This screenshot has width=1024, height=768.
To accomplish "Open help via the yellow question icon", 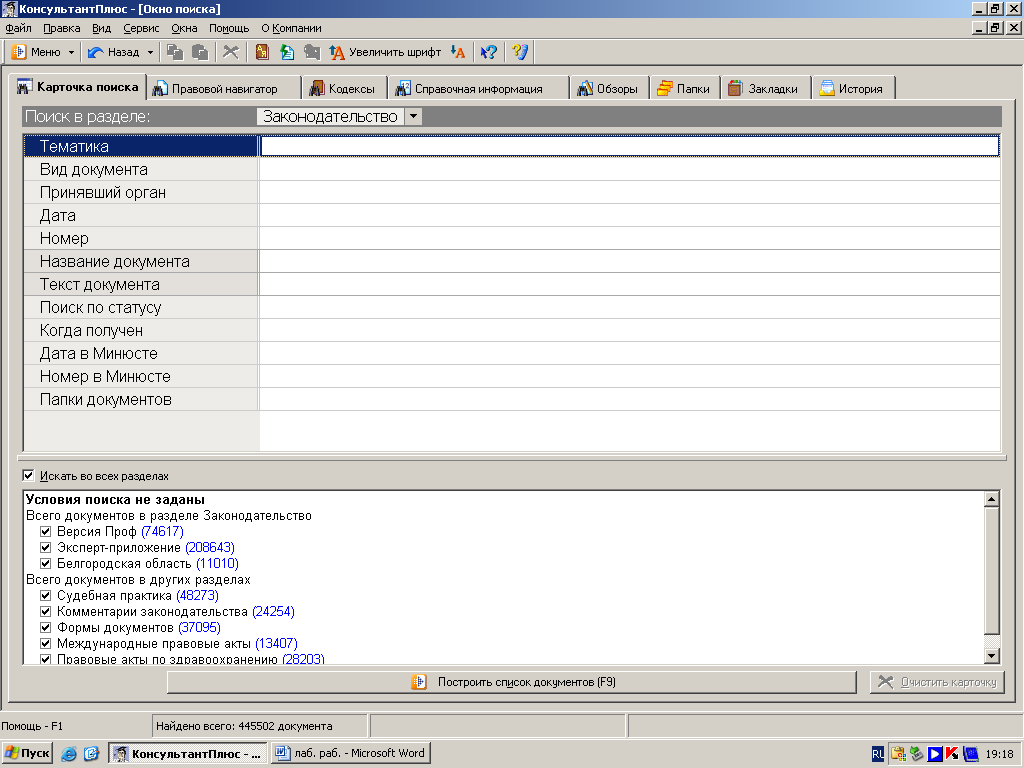I will coord(520,52).
